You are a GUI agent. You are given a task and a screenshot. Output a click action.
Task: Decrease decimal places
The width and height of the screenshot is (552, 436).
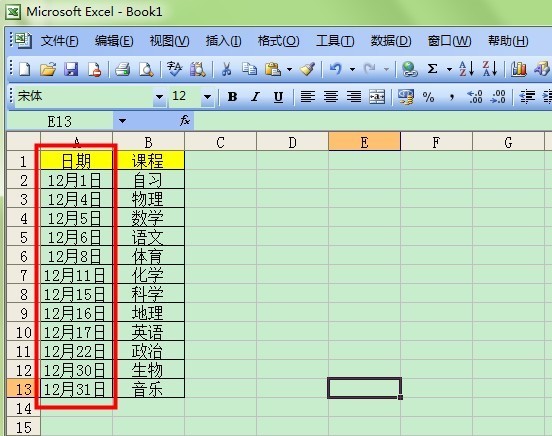click(498, 96)
